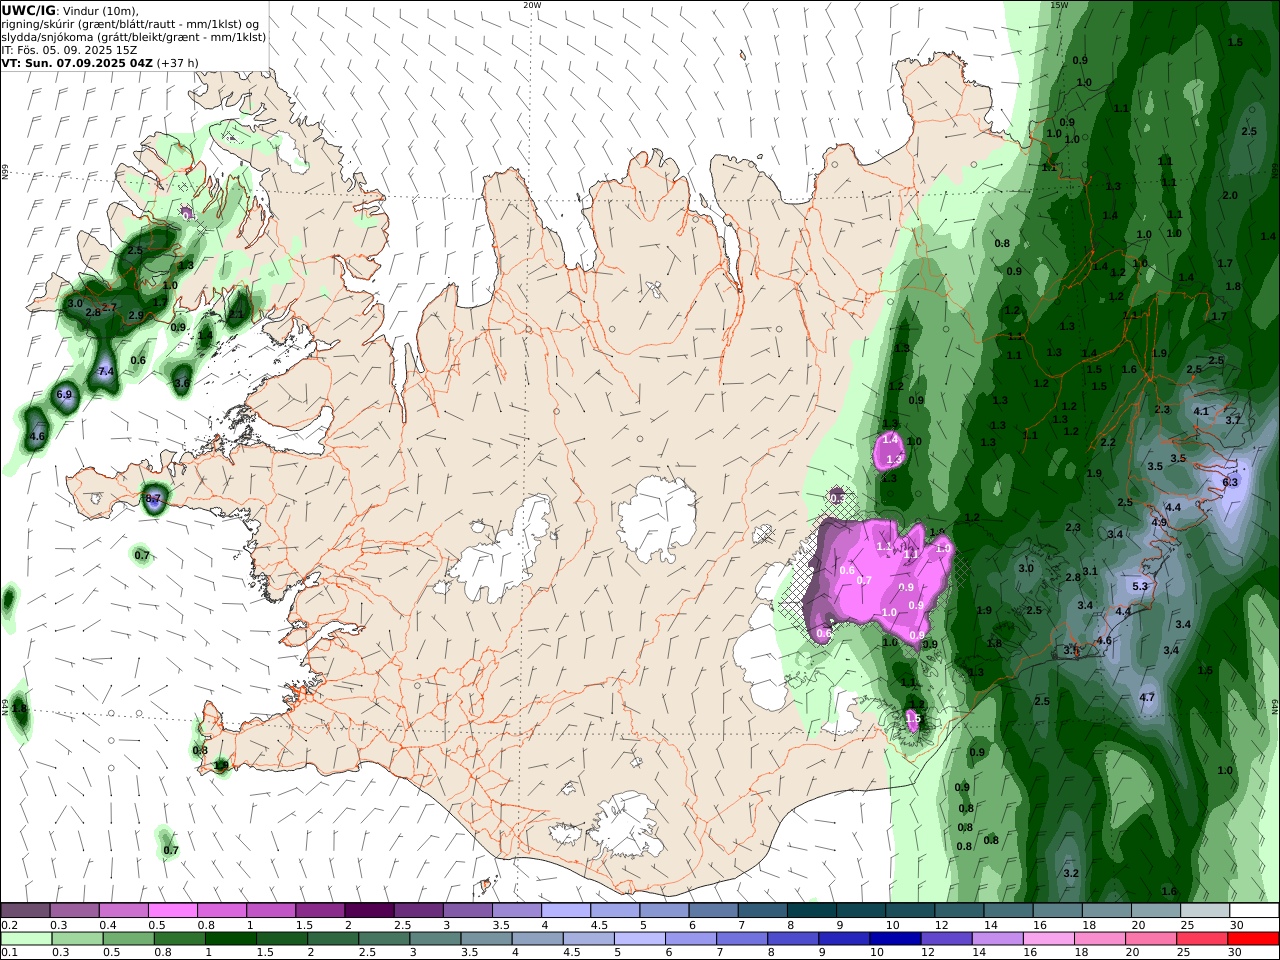This screenshot has height=960, width=1280.
Task: Click the UWC/IG title text
Action: (x=29, y=10)
